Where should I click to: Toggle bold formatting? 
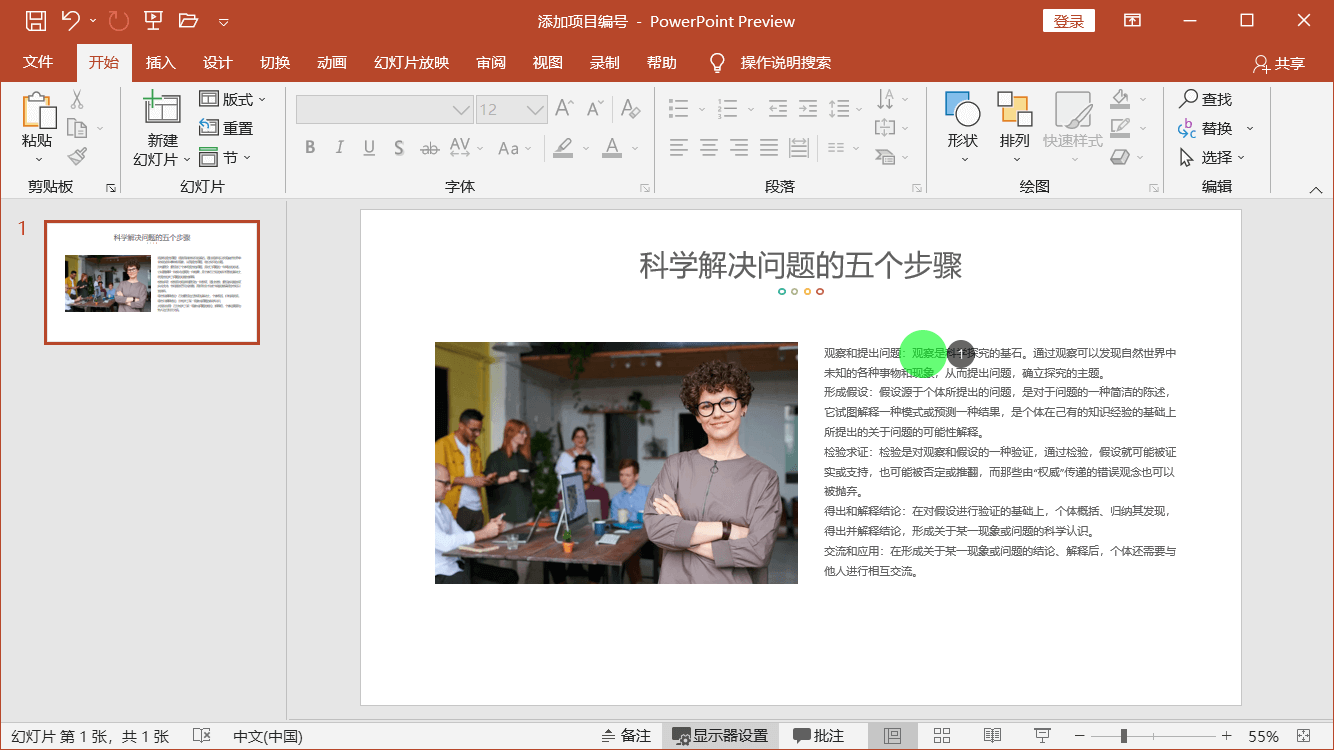tap(310, 148)
